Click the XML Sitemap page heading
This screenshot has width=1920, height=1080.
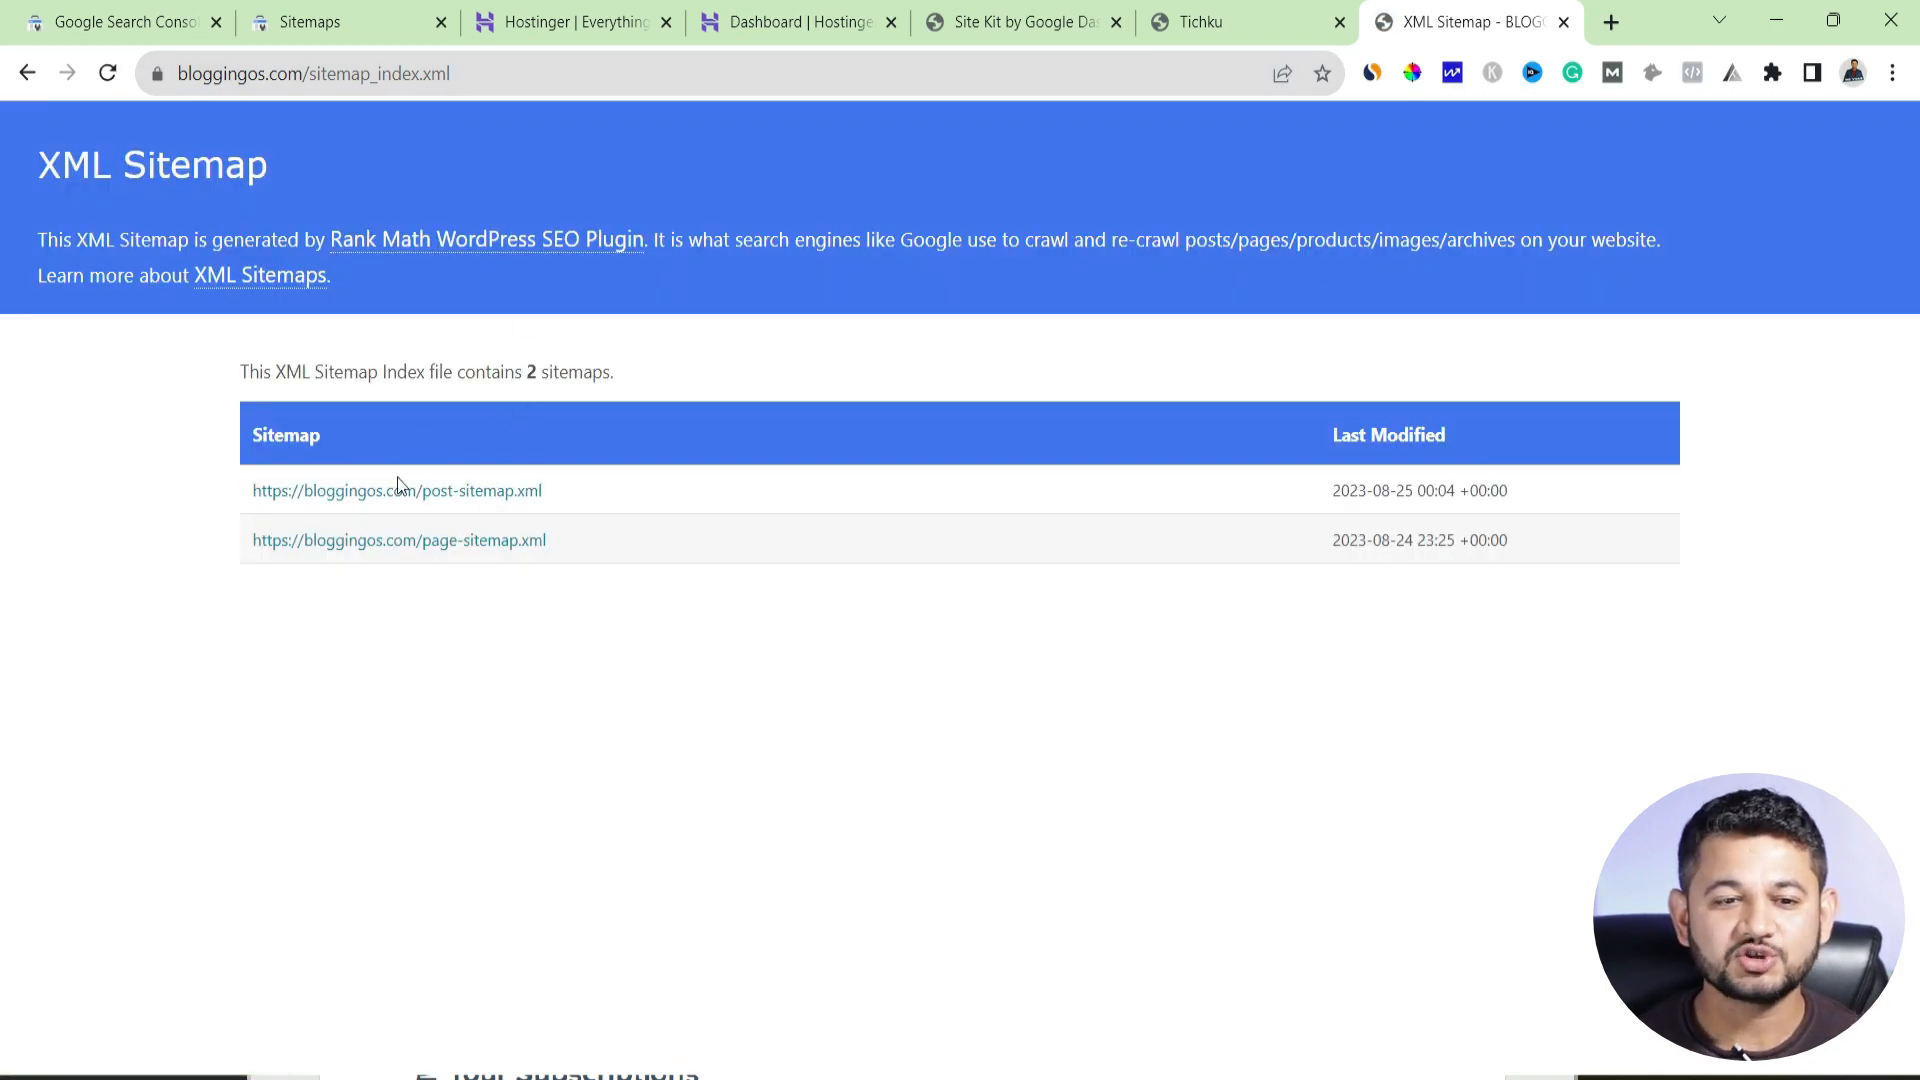152,165
